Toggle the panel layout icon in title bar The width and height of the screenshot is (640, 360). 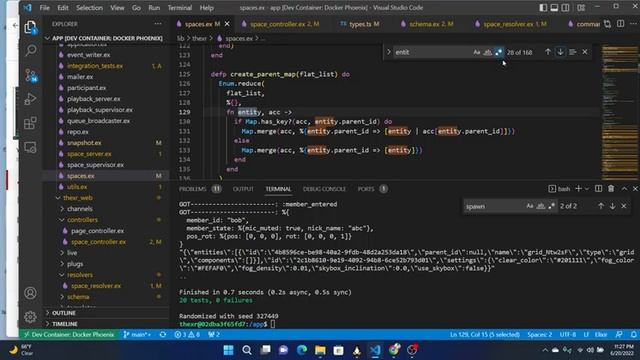click(554, 7)
